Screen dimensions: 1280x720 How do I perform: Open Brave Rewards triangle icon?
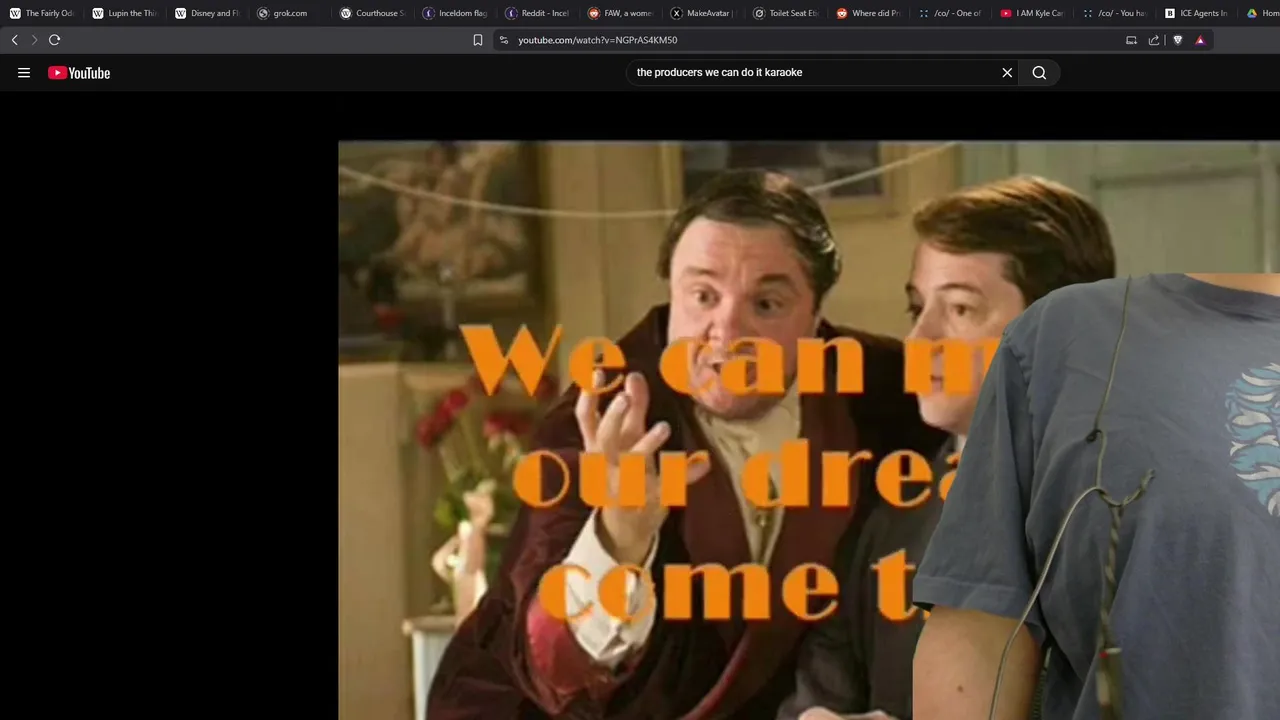click(x=1200, y=40)
